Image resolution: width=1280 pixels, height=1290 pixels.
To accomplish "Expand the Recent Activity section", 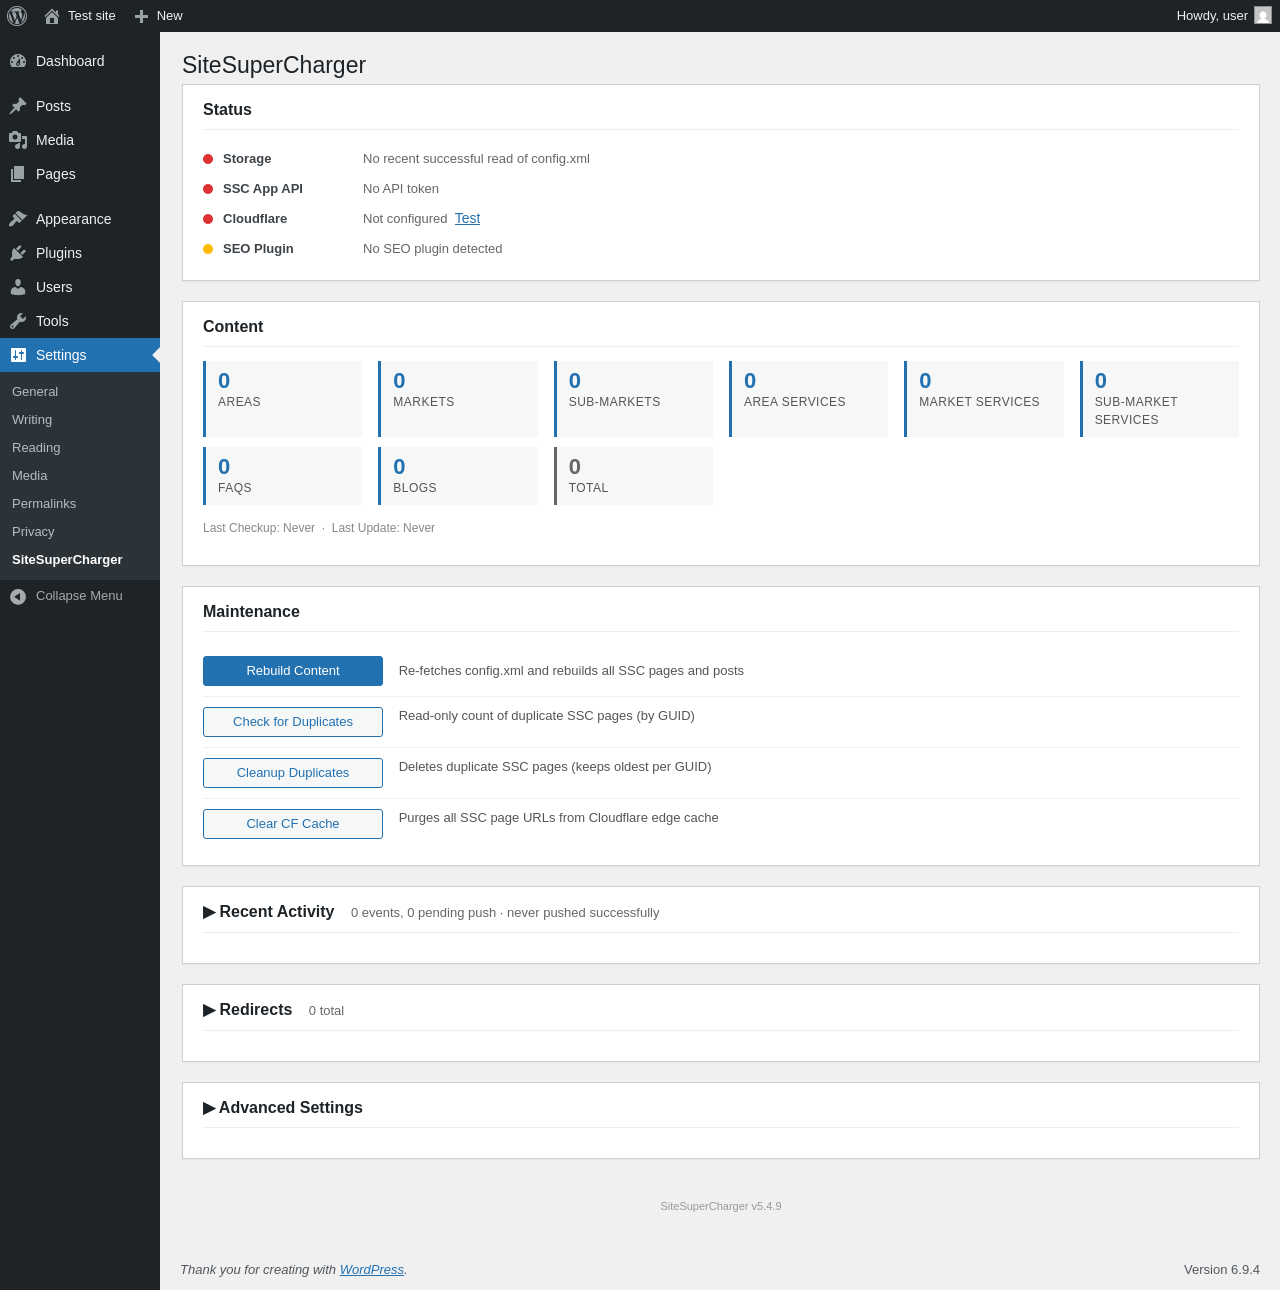I will [268, 912].
